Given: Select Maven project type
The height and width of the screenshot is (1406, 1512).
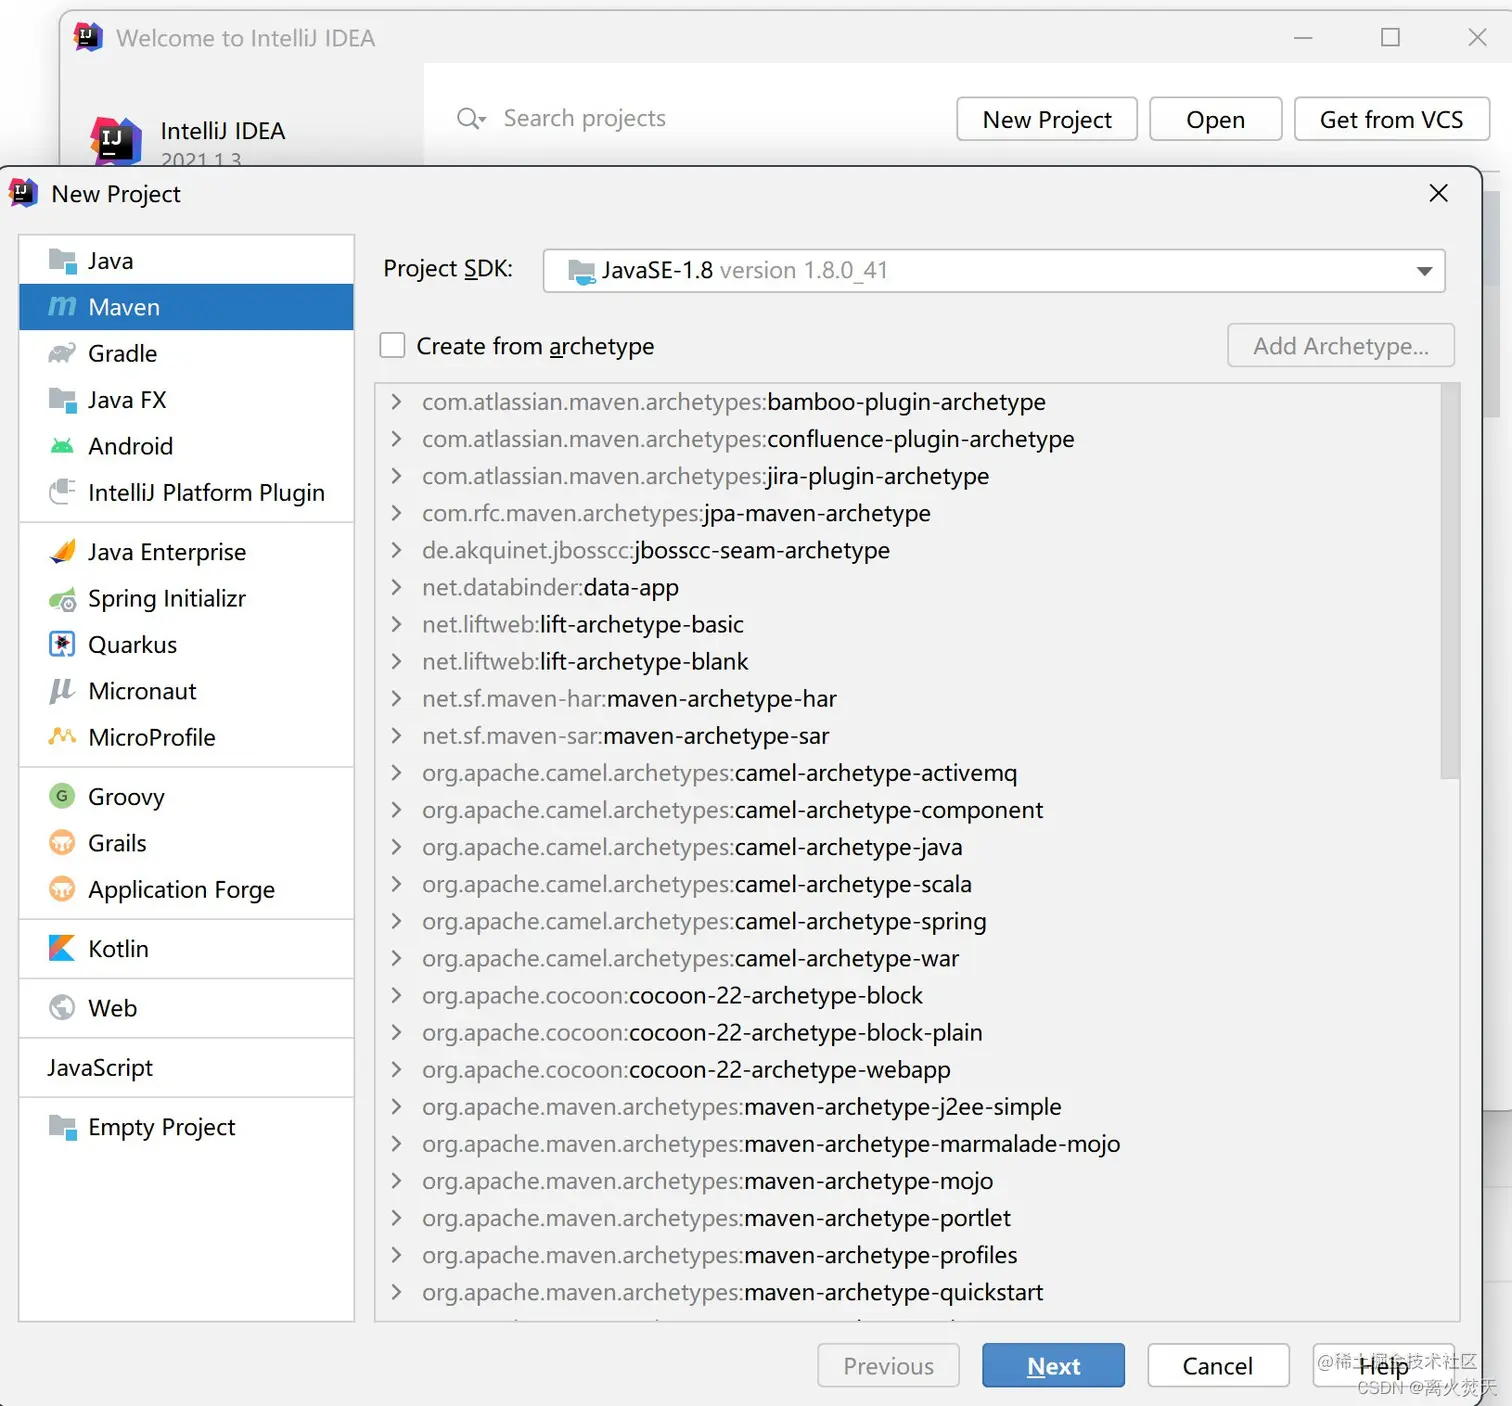Looking at the screenshot, I should [186, 307].
